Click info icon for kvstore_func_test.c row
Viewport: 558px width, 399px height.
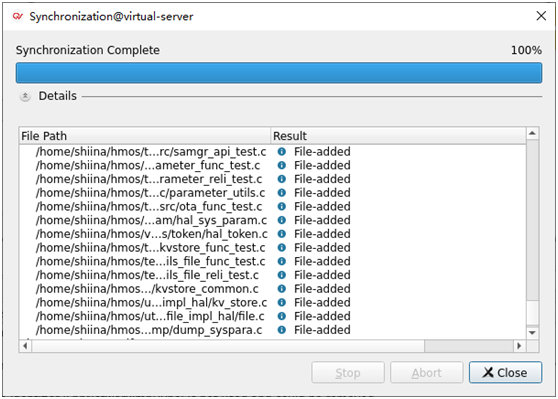click(x=281, y=248)
